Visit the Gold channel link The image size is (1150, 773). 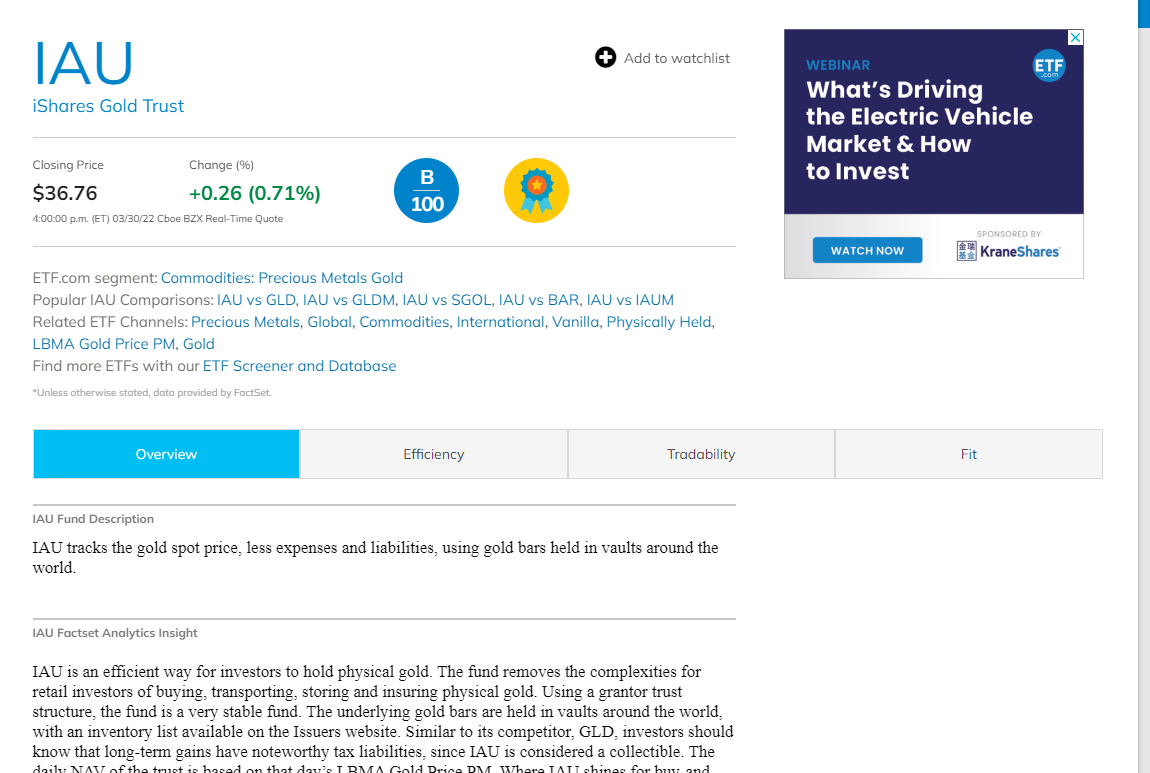click(199, 344)
